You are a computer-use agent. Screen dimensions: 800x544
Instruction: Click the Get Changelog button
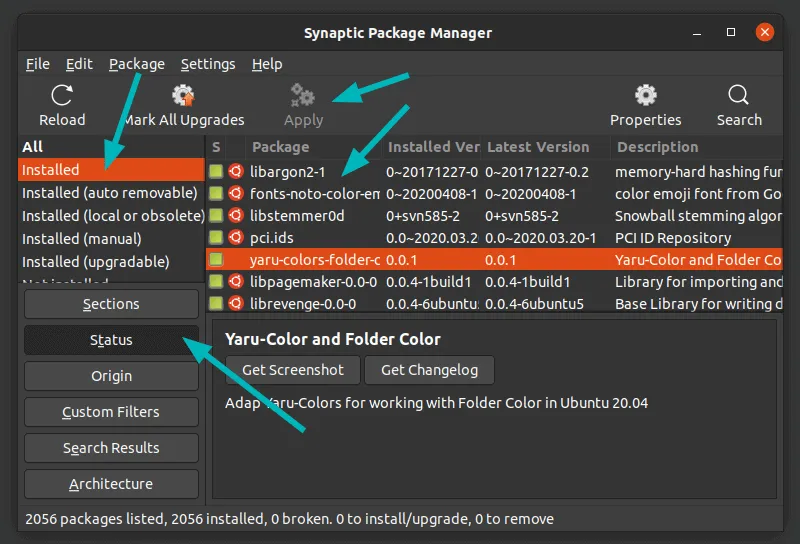pyautogui.click(x=429, y=370)
